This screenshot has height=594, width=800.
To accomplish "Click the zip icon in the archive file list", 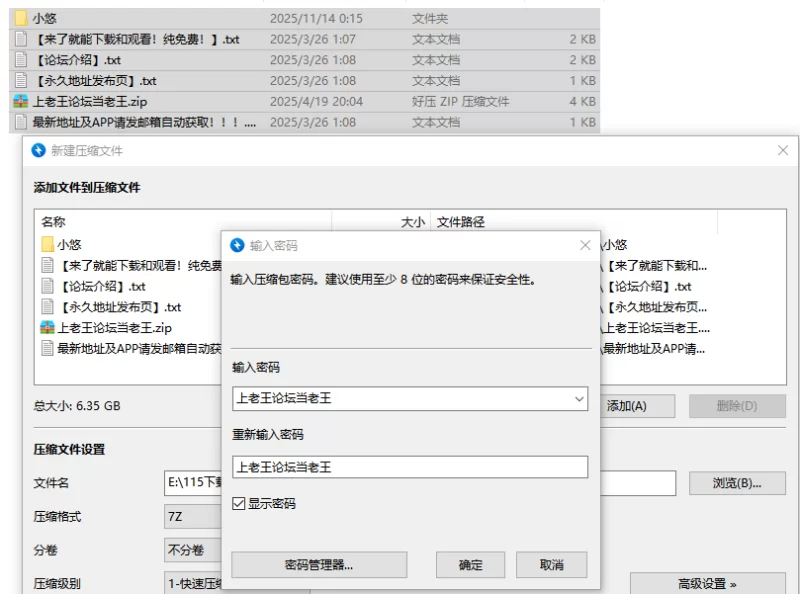I will pyautogui.click(x=47, y=328).
